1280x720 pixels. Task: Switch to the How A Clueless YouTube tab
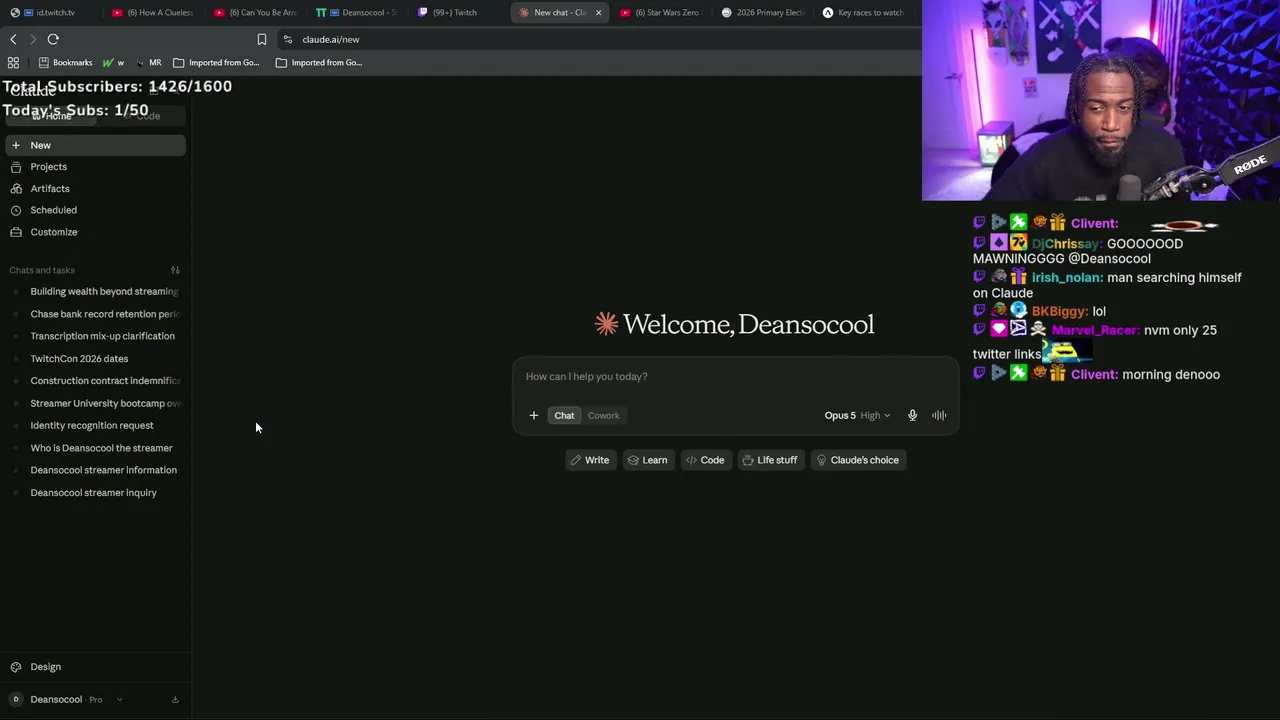coord(153,13)
